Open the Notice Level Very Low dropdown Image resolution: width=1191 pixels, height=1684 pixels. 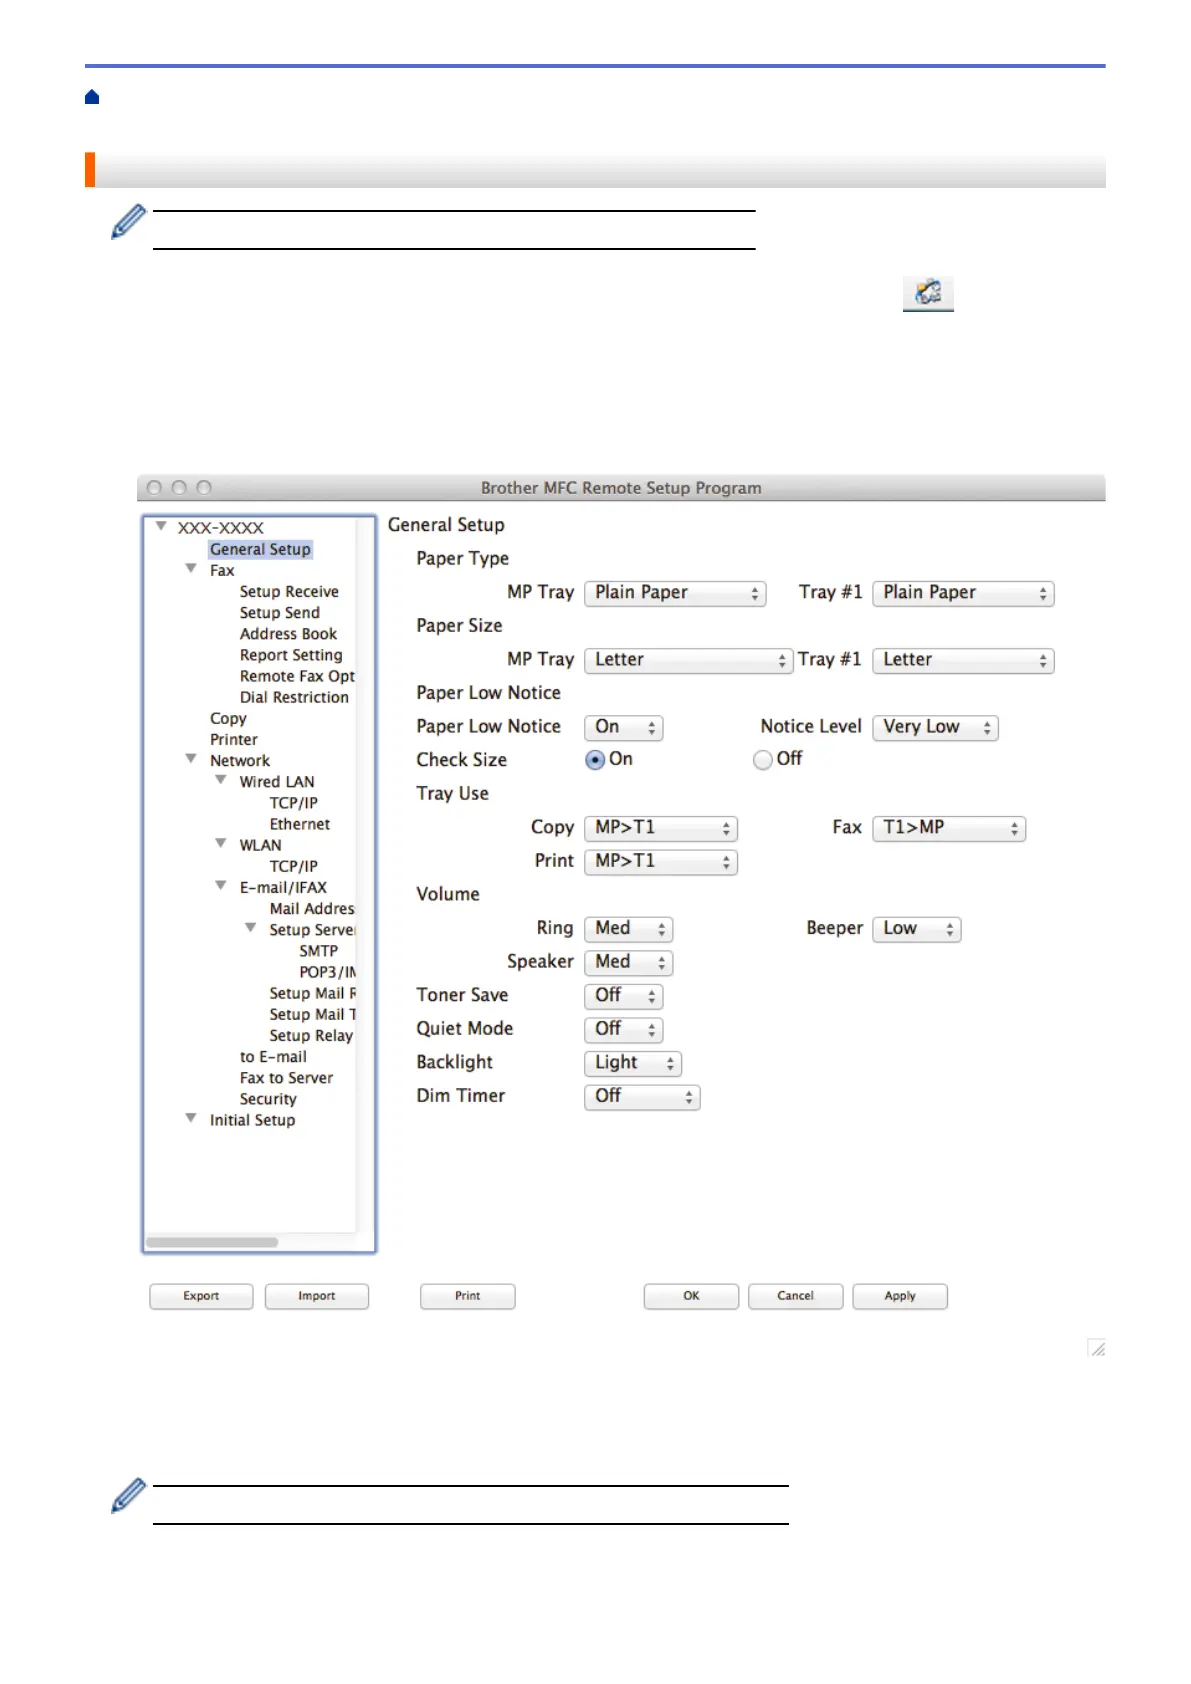coord(935,727)
